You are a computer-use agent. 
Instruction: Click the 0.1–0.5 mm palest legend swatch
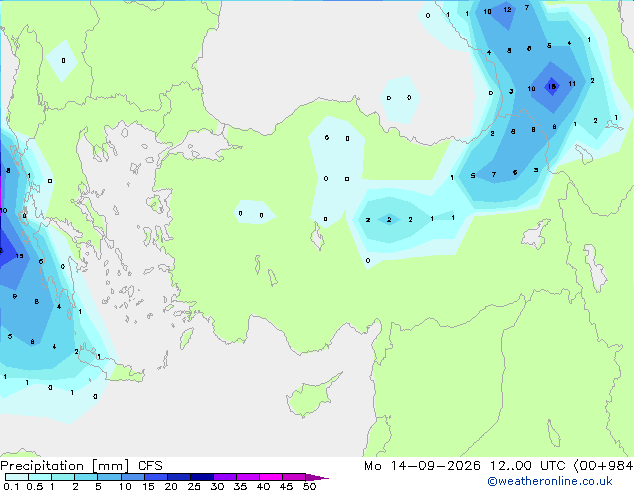[x=17, y=477]
